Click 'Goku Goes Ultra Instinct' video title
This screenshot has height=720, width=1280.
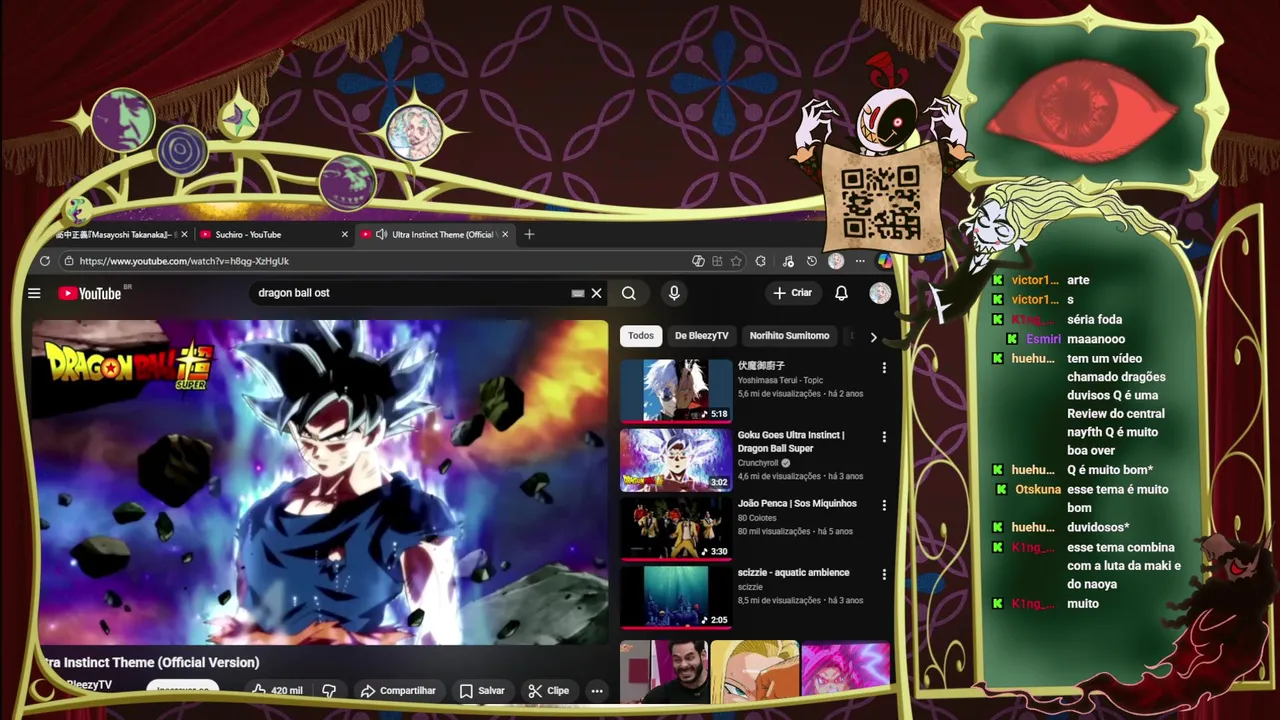pos(791,442)
